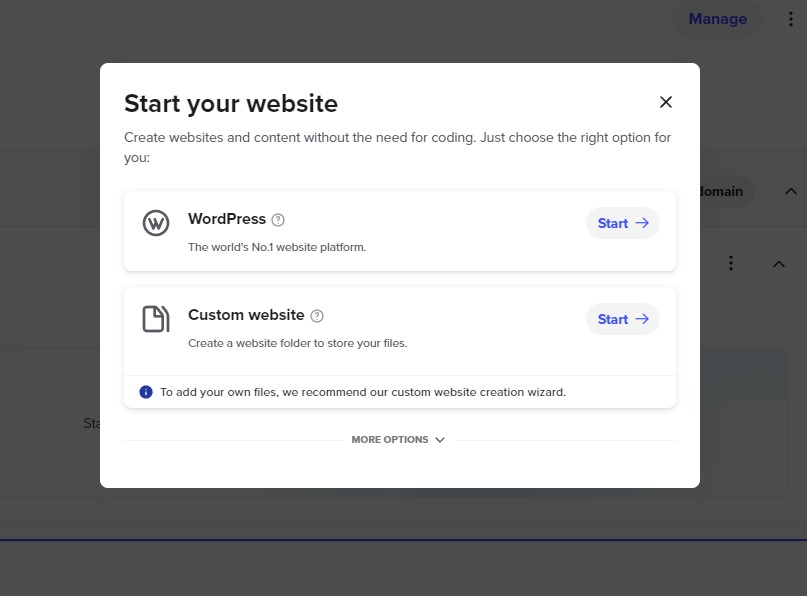This screenshot has width=807, height=596.
Task: Expand MORE OPTIONS section
Action: coord(398,440)
